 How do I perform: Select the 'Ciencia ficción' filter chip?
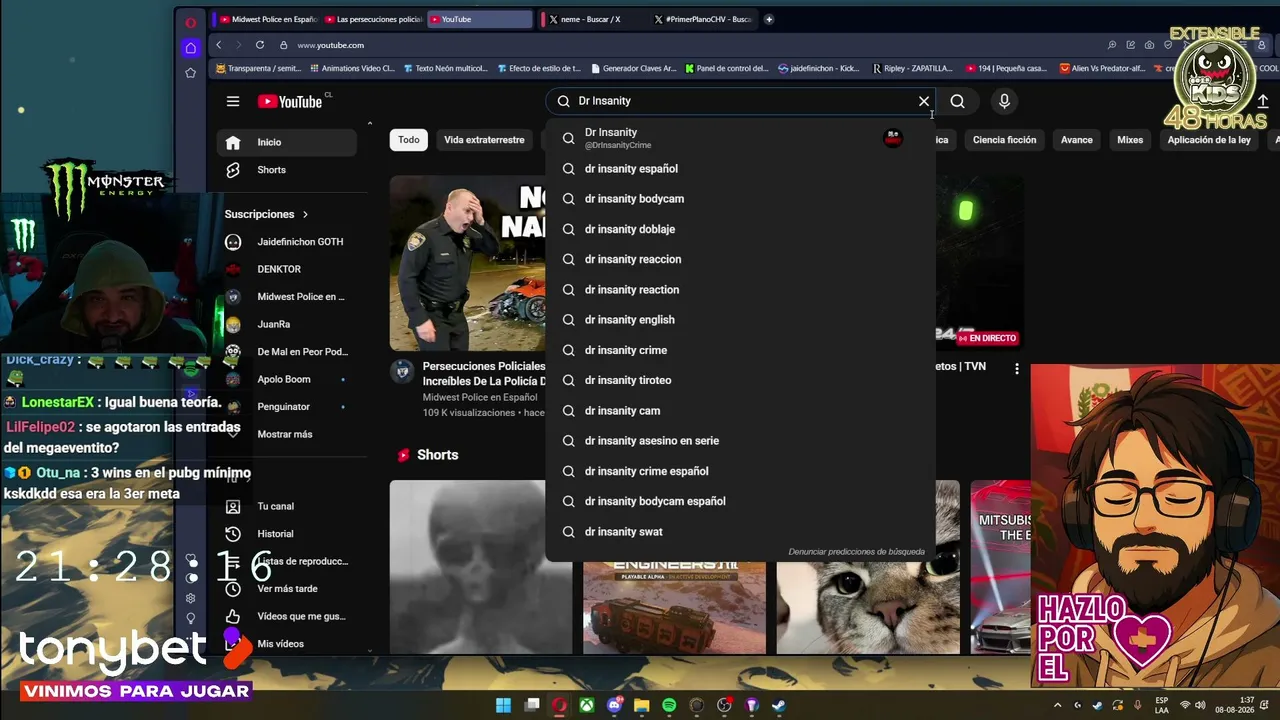coord(1004,140)
